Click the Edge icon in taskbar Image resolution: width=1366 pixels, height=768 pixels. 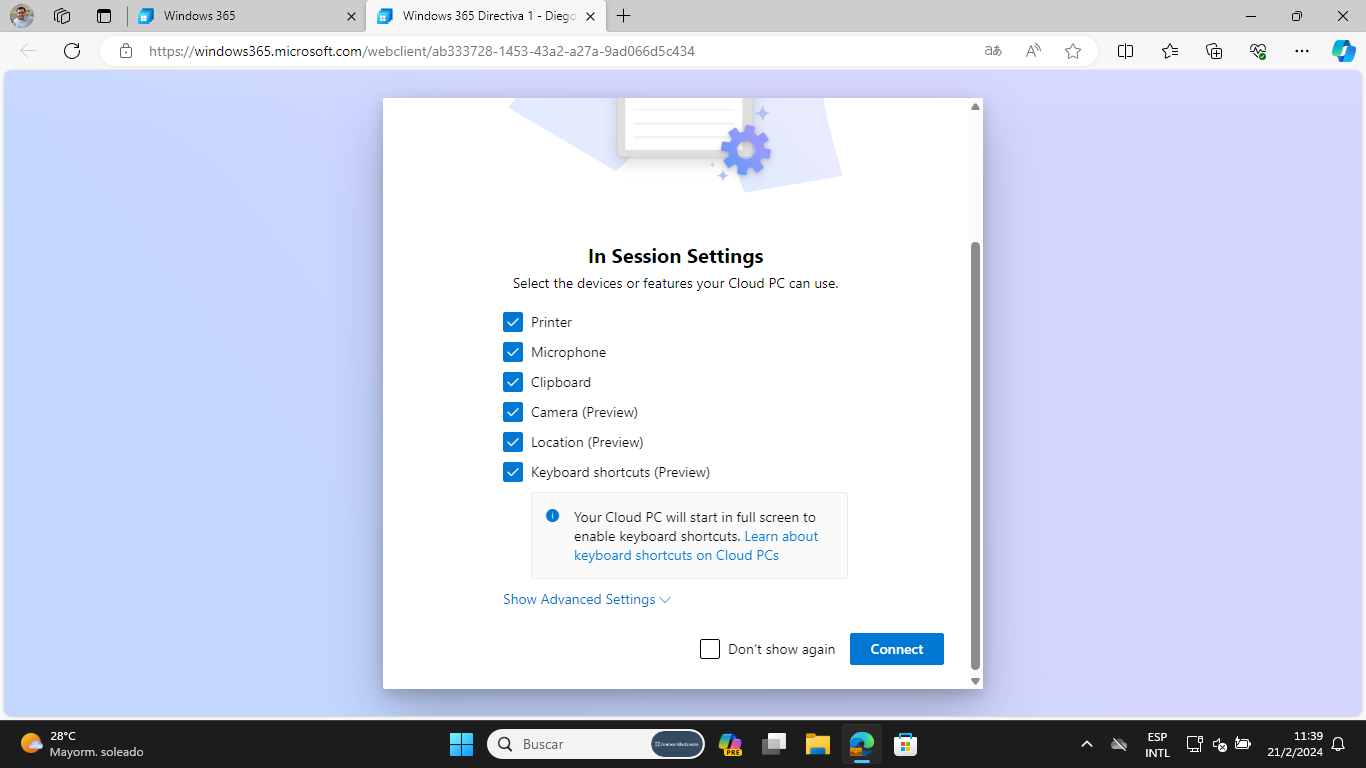coord(862,744)
